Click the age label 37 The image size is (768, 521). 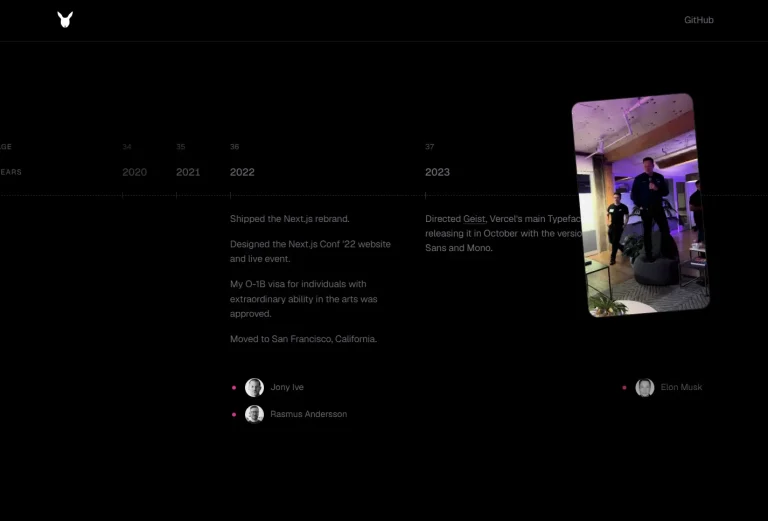[x=430, y=147]
